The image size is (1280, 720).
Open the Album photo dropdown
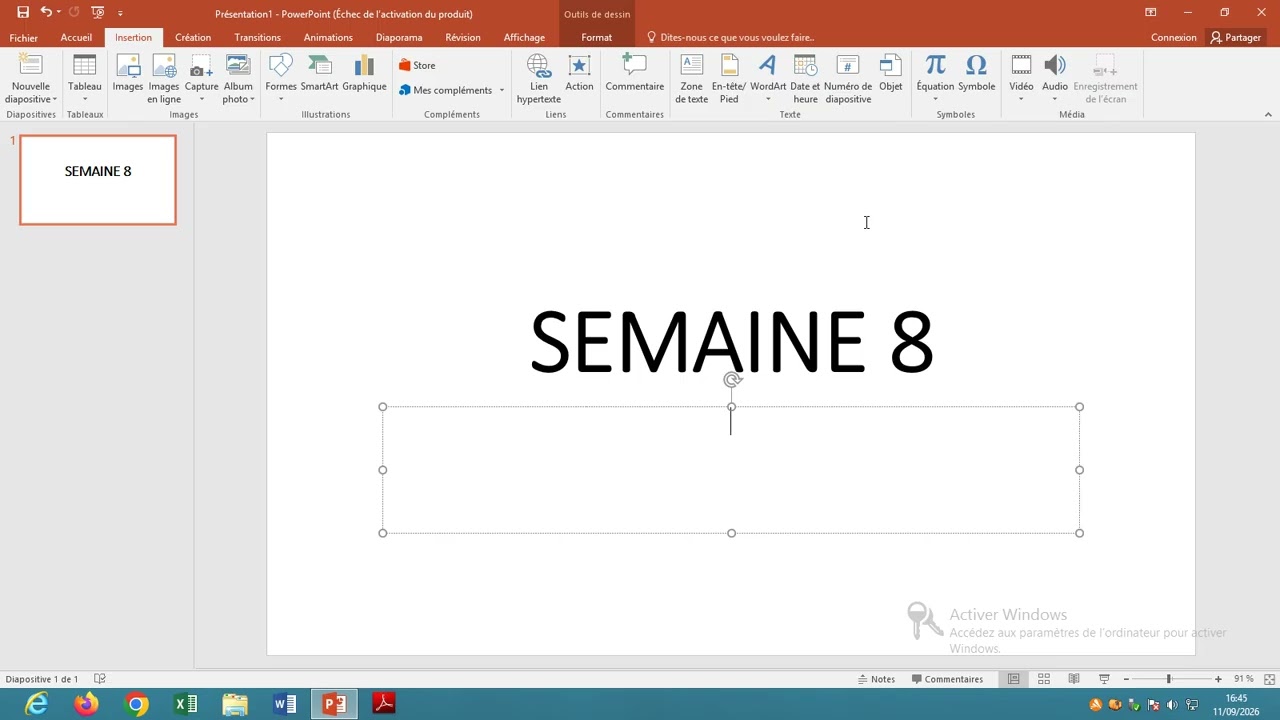pyautogui.click(x=238, y=93)
